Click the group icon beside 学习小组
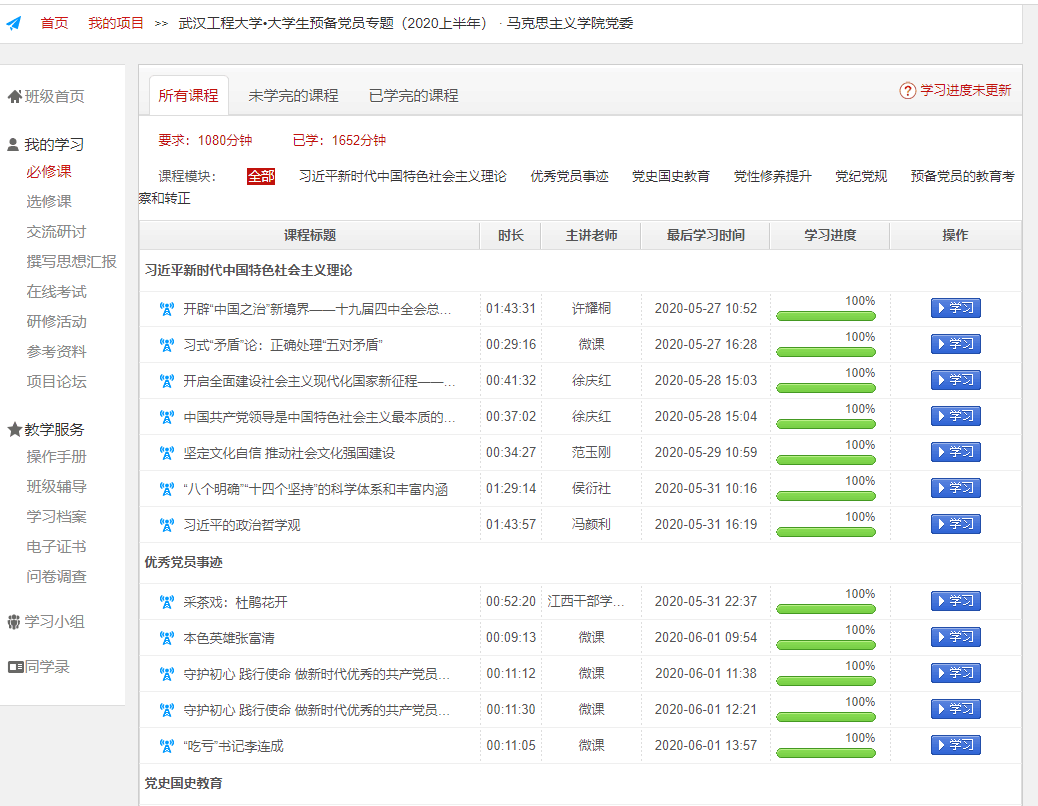Viewport: 1038px width, 806px height. coord(14,622)
